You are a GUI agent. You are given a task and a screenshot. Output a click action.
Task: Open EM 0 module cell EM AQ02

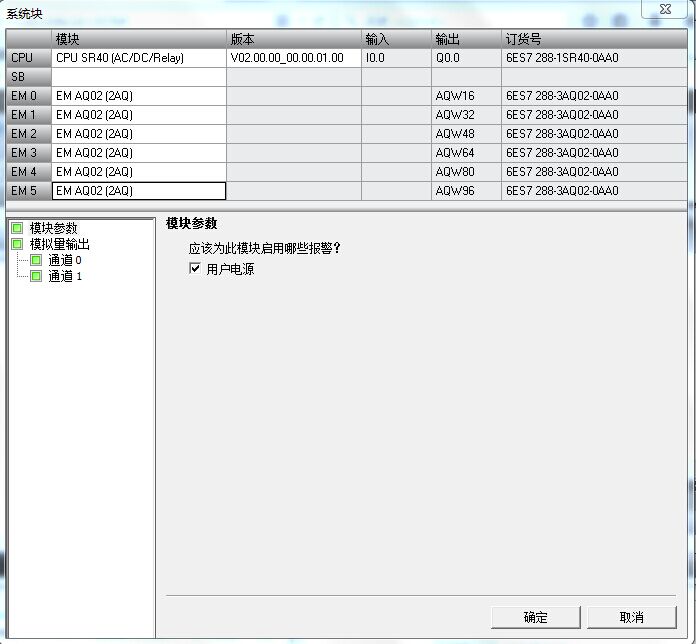click(x=139, y=96)
